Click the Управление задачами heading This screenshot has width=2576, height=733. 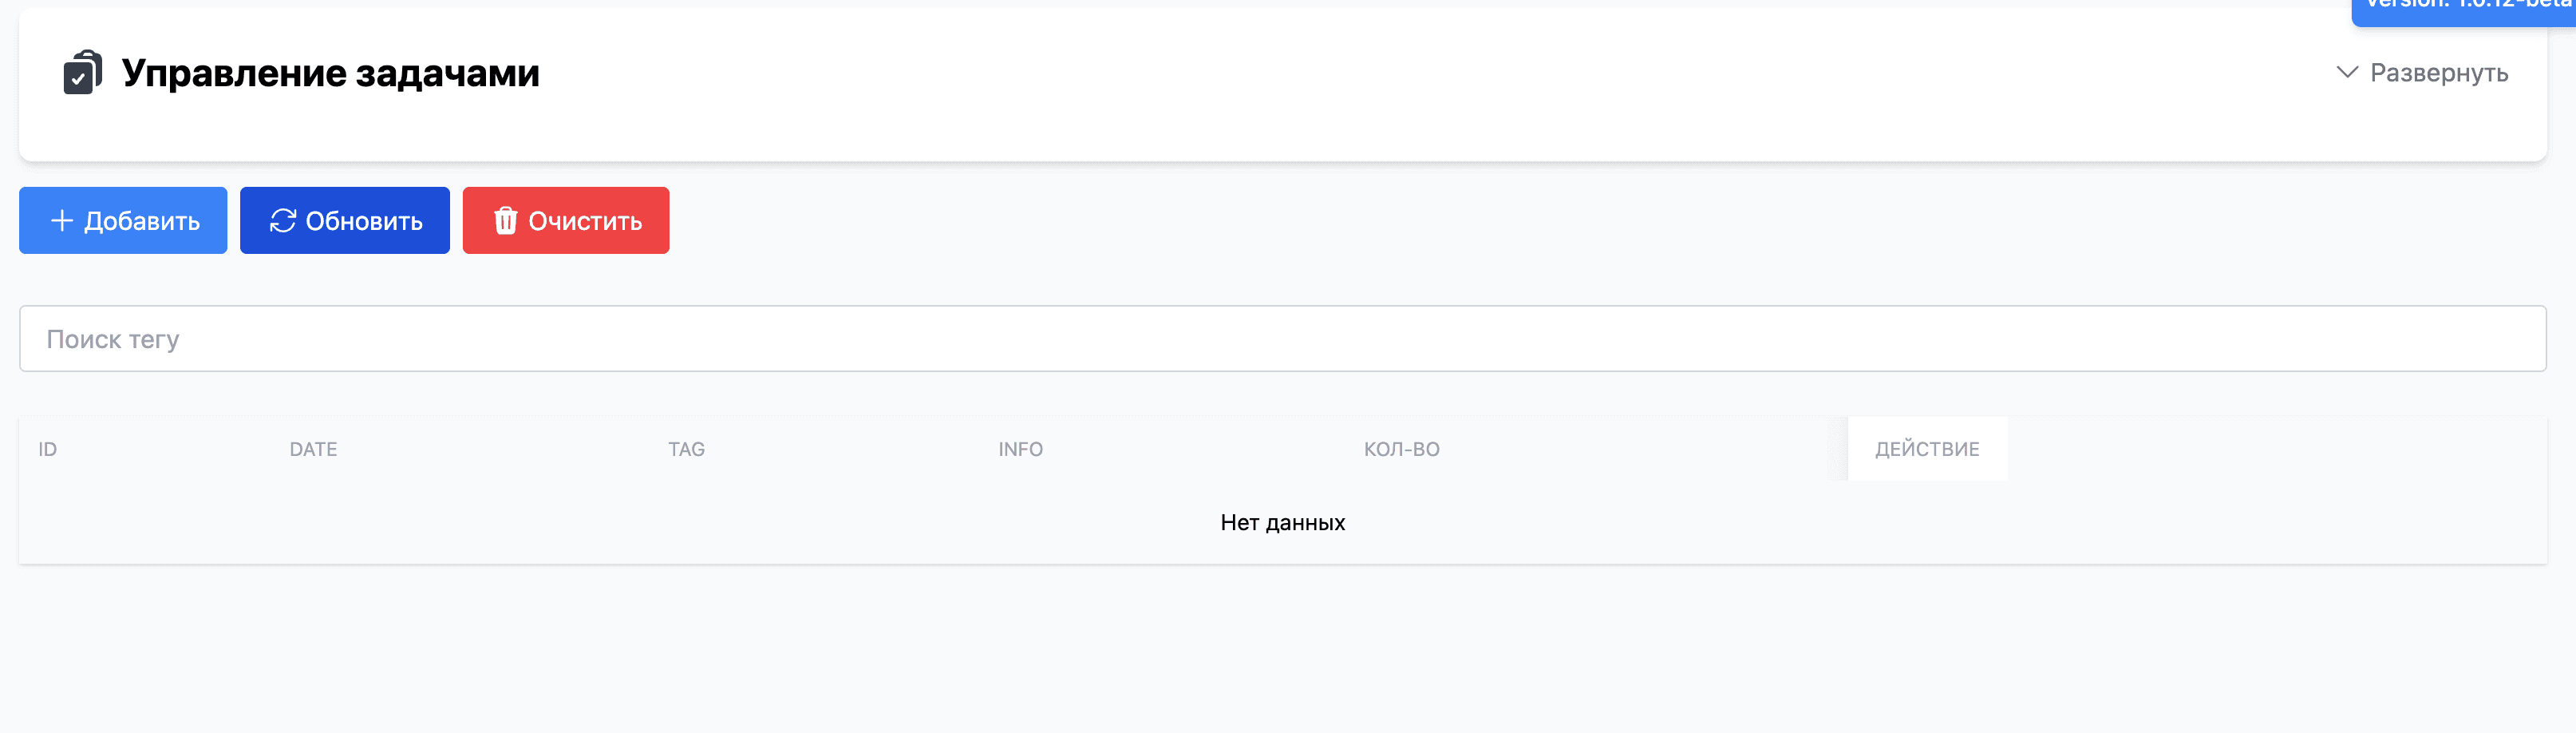pos(330,73)
